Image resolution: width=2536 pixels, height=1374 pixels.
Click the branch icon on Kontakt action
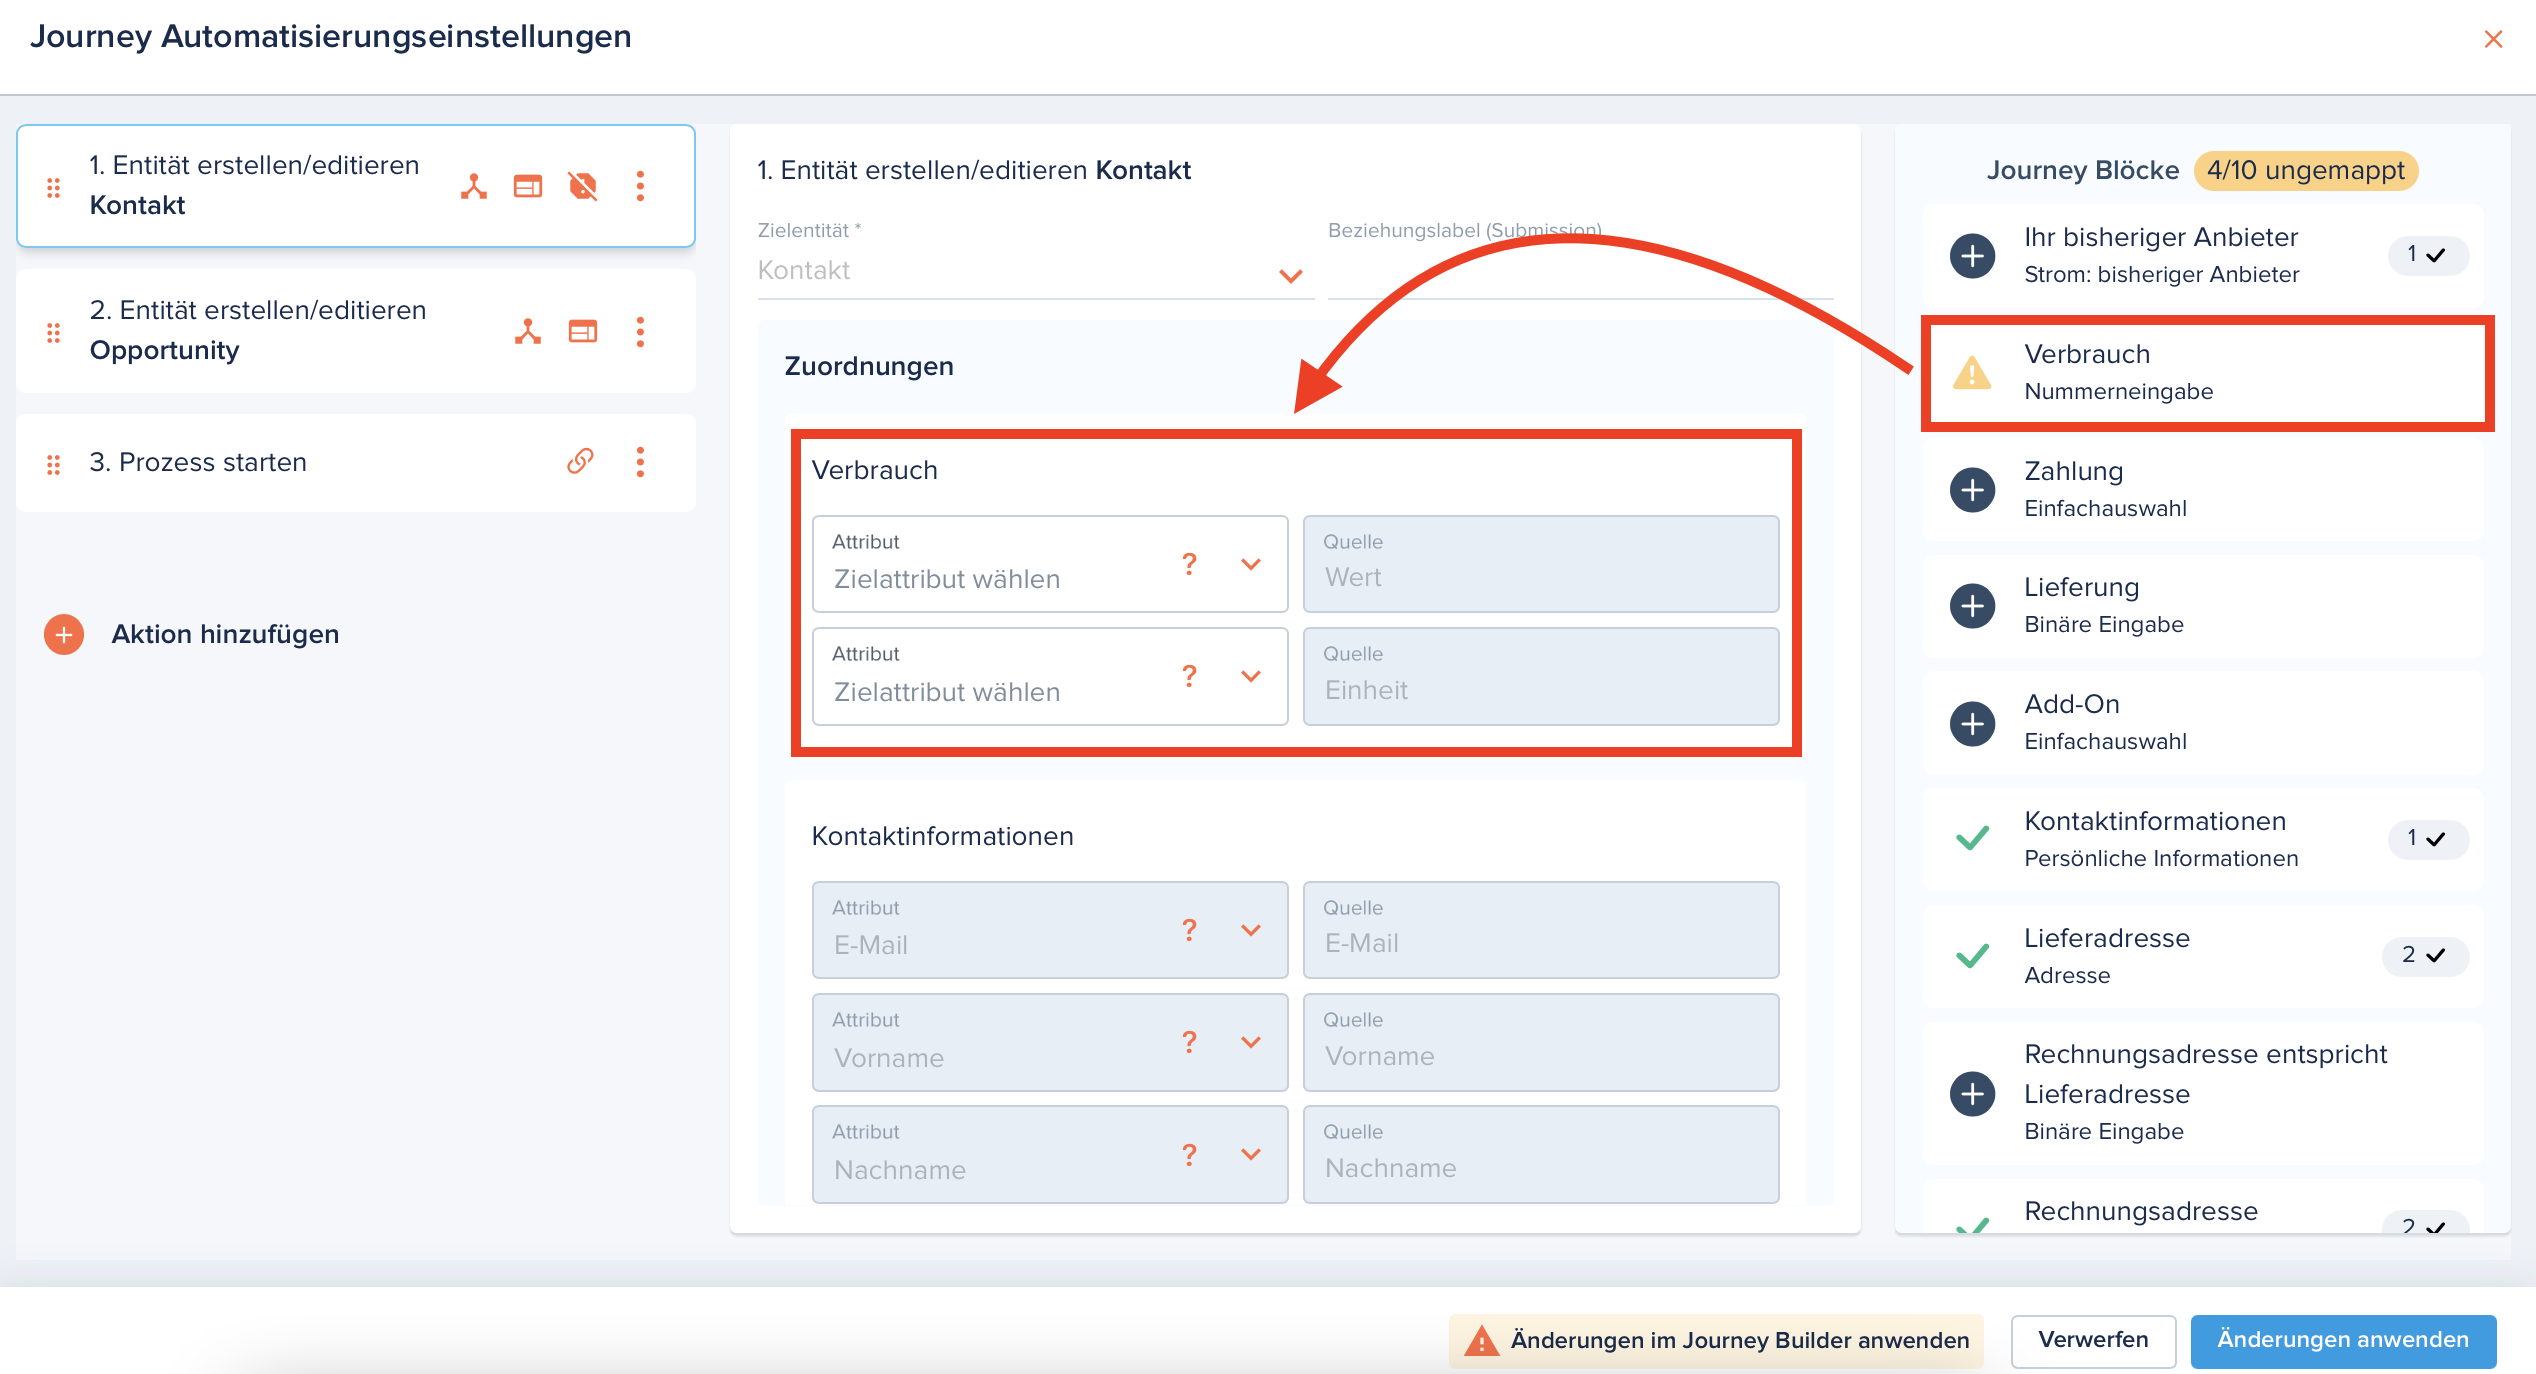coord(474,186)
